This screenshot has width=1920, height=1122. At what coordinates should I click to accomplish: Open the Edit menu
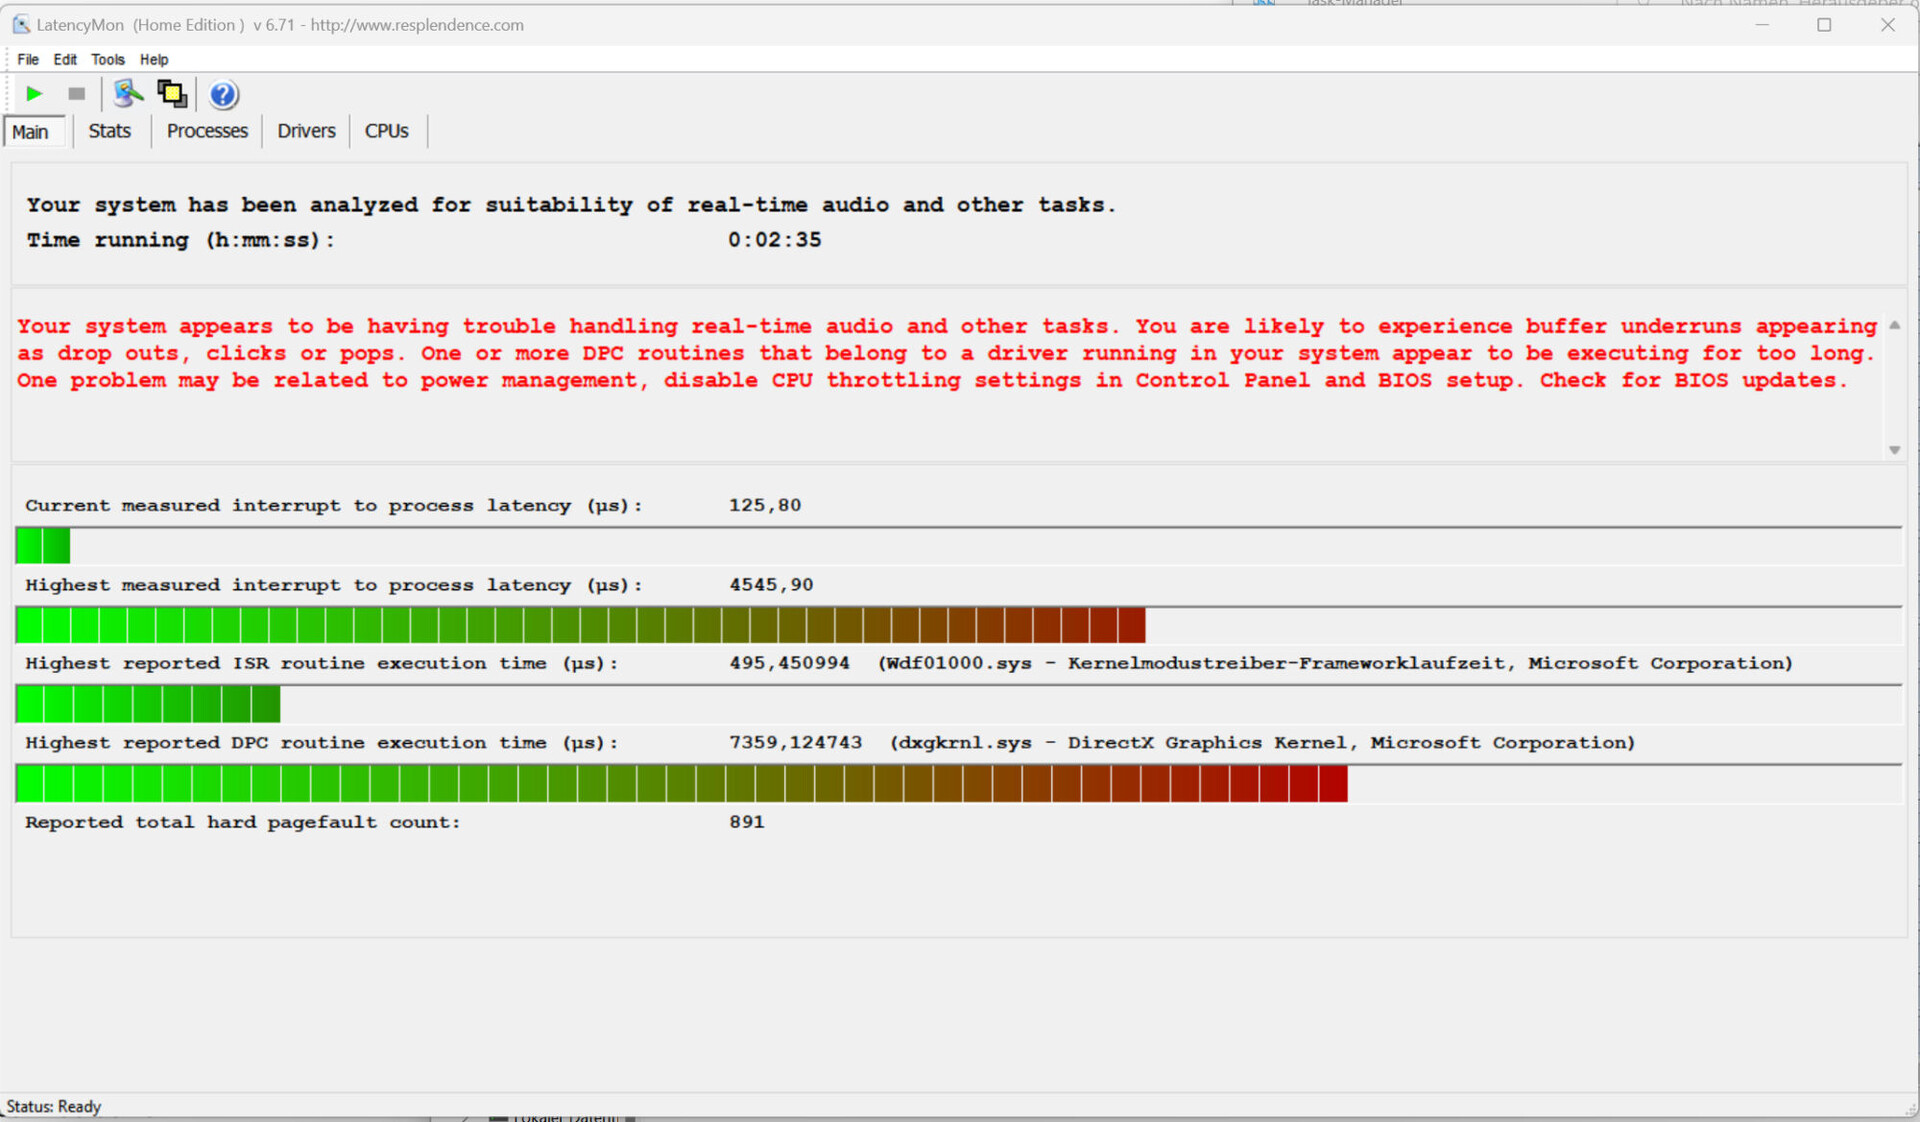[x=65, y=60]
